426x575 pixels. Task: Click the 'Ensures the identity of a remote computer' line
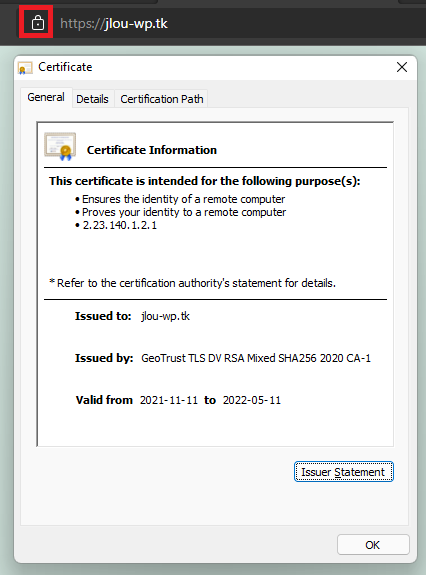click(x=183, y=199)
